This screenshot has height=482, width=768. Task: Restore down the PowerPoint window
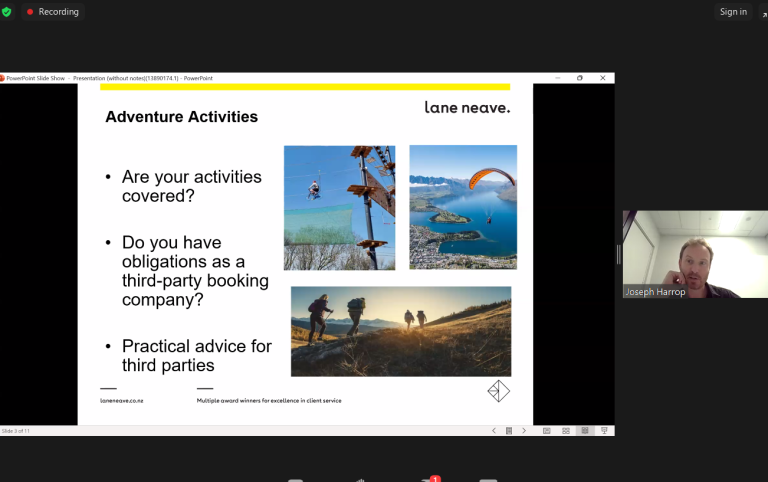[x=580, y=78]
